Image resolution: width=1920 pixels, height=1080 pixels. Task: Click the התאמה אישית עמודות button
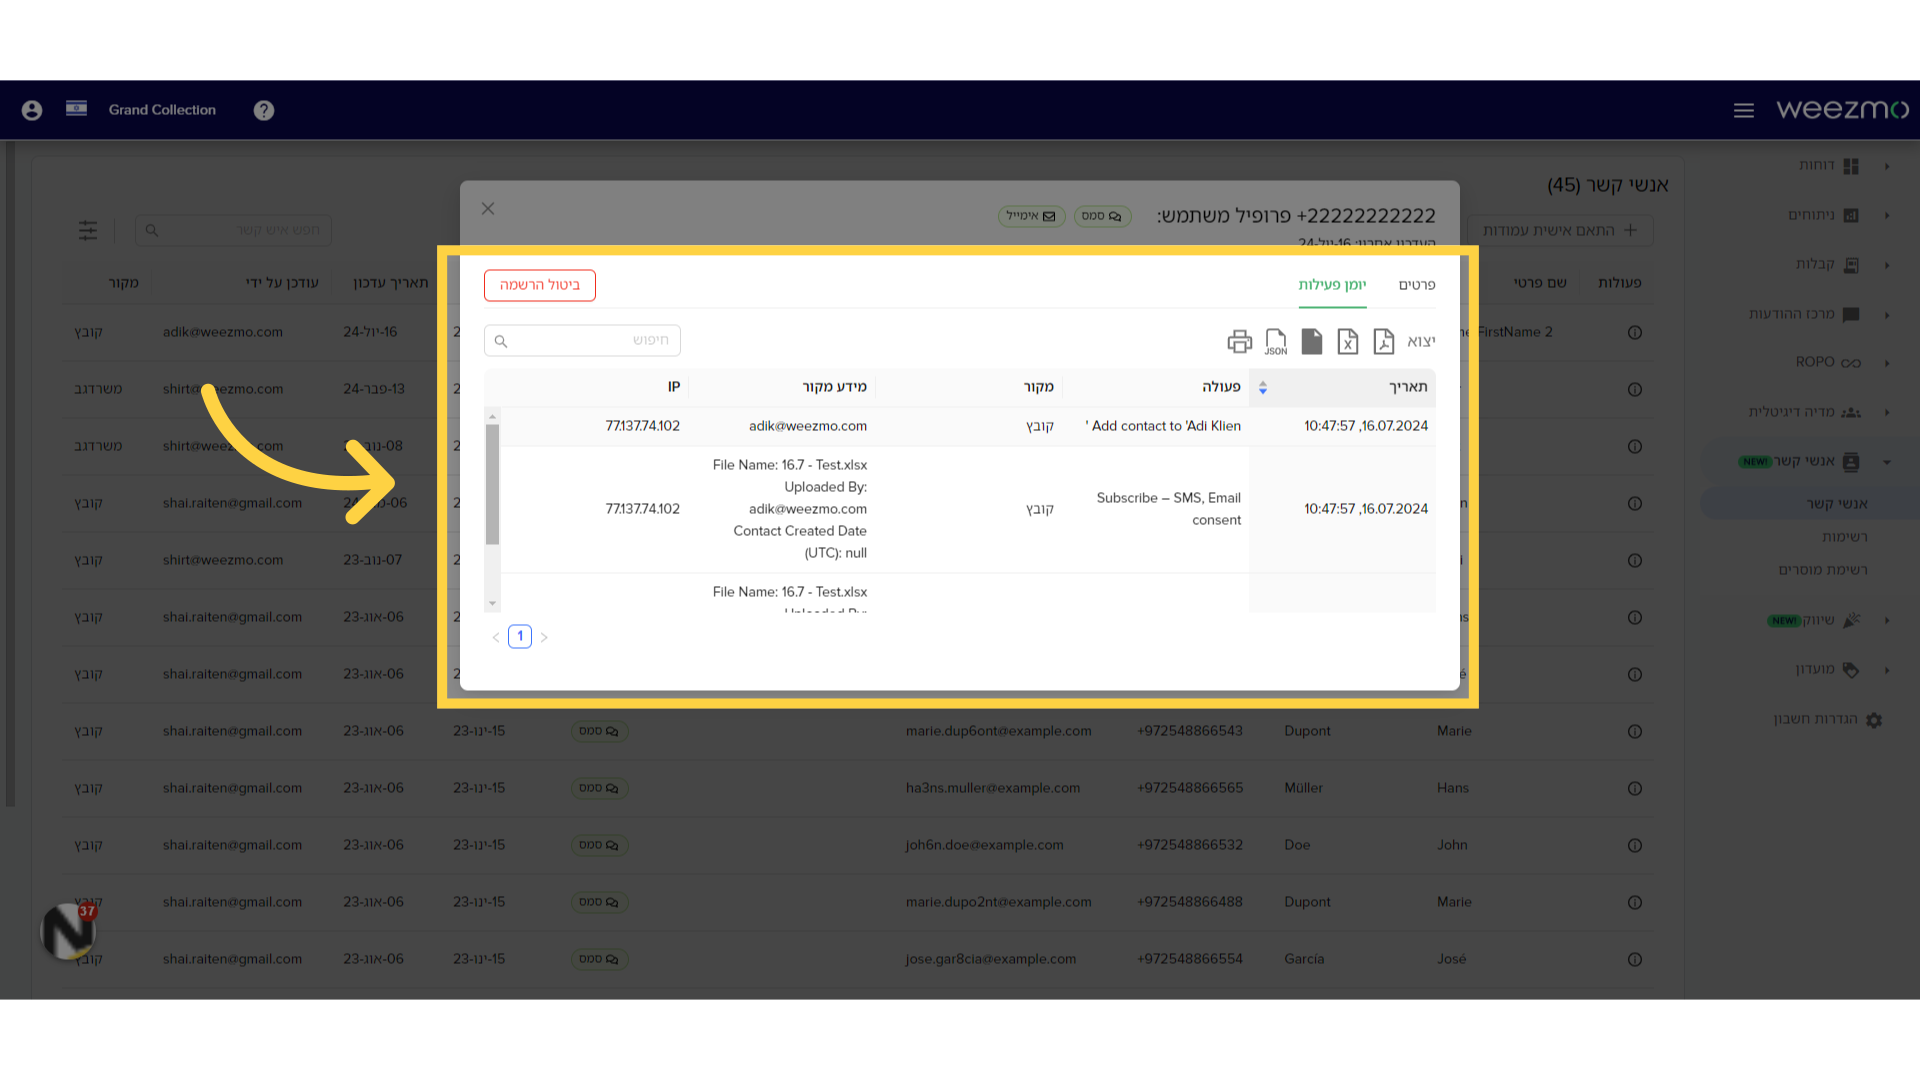(x=1560, y=230)
